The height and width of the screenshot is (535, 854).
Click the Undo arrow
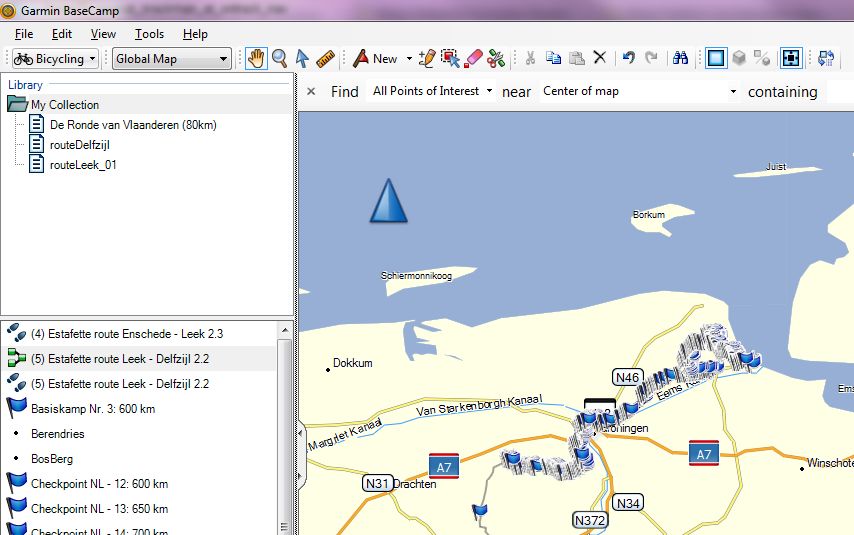point(629,57)
